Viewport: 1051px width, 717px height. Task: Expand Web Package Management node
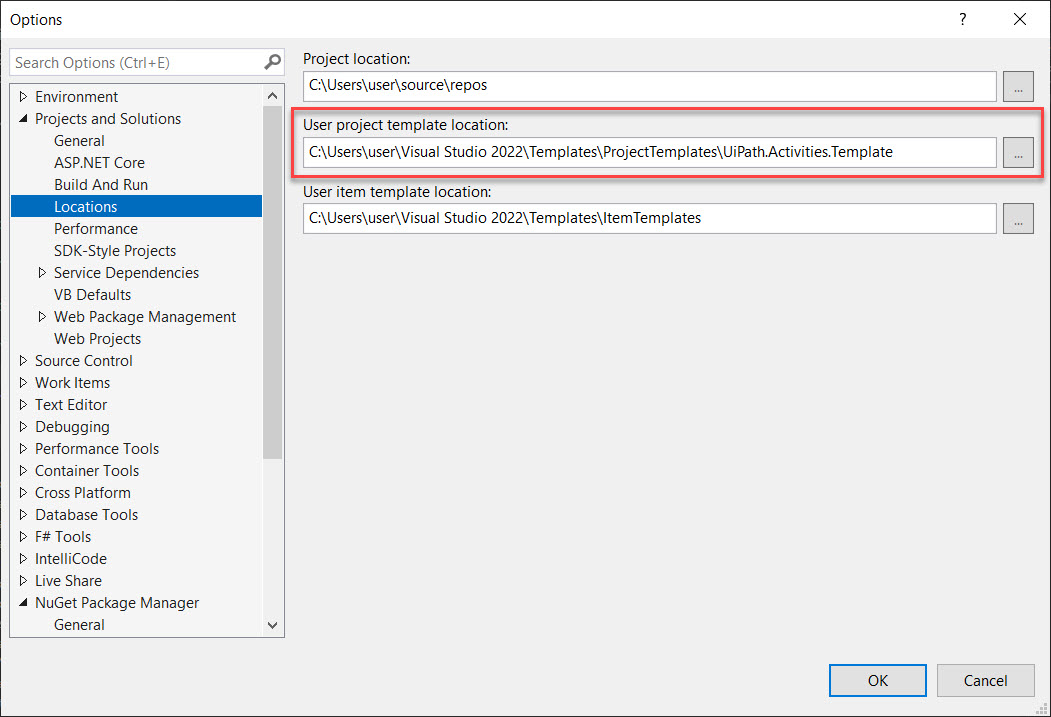point(42,317)
